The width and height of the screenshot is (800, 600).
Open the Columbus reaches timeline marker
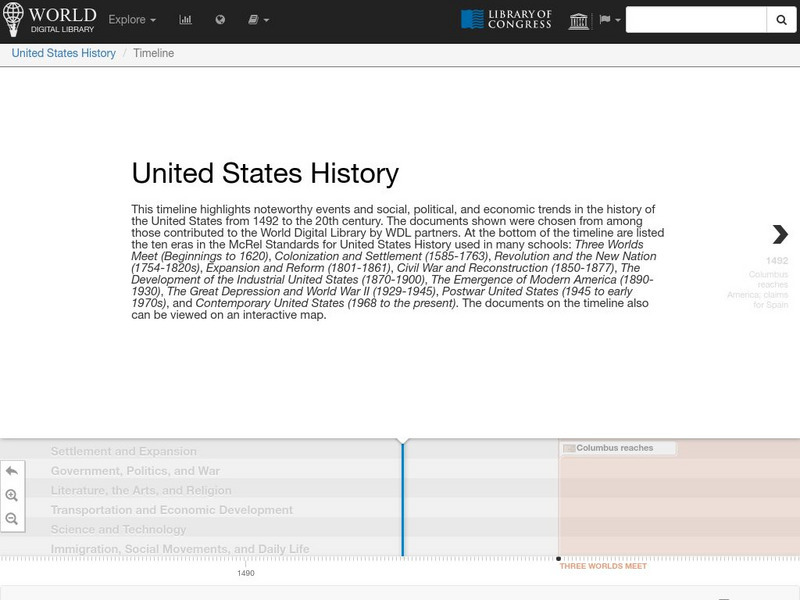(618, 448)
